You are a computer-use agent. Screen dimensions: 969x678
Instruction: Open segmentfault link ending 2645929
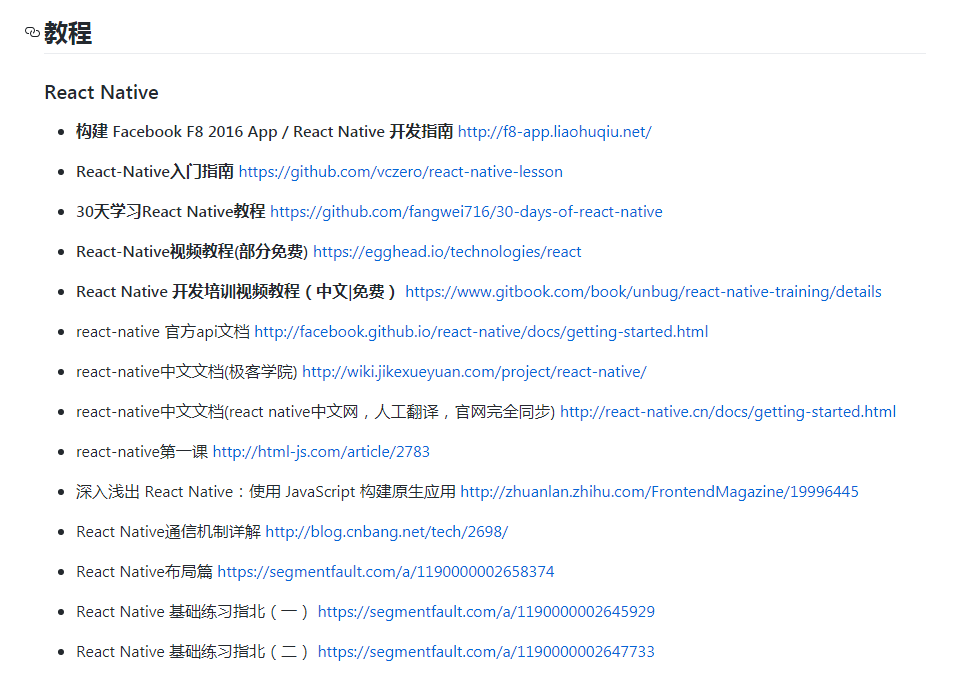486,612
